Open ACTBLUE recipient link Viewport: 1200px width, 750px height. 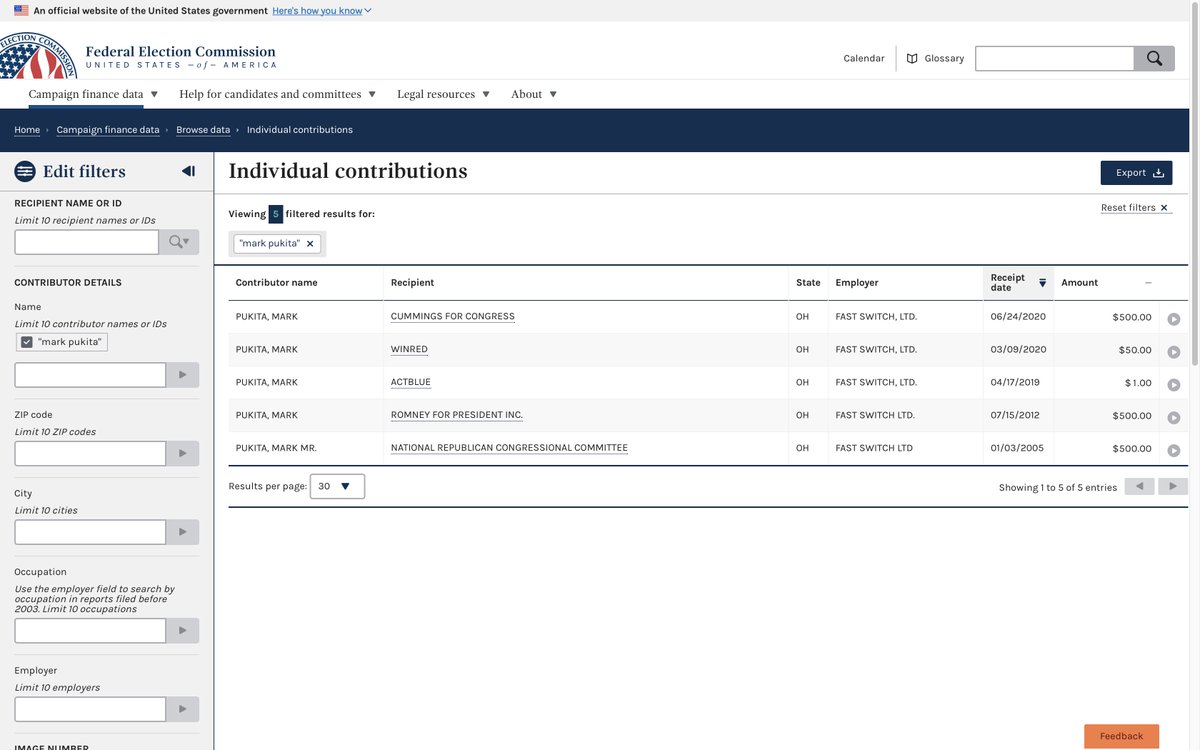click(411, 383)
